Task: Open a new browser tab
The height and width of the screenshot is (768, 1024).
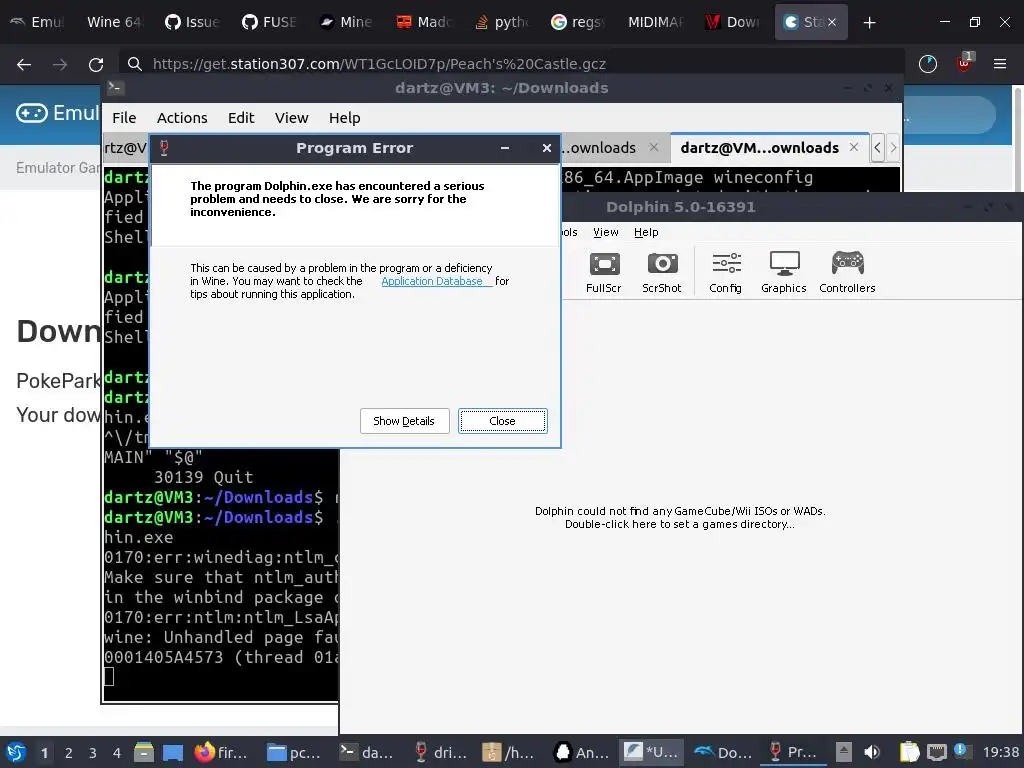Action: 869,23
